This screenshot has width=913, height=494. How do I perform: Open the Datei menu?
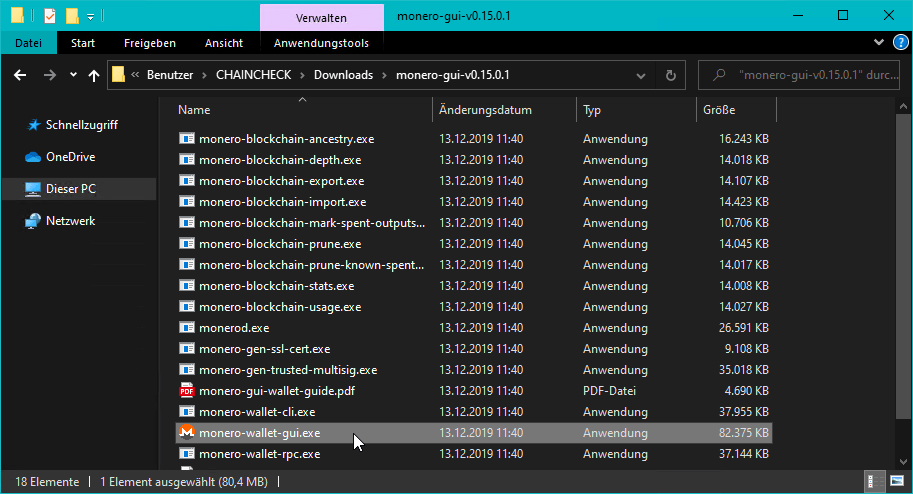click(x=29, y=43)
